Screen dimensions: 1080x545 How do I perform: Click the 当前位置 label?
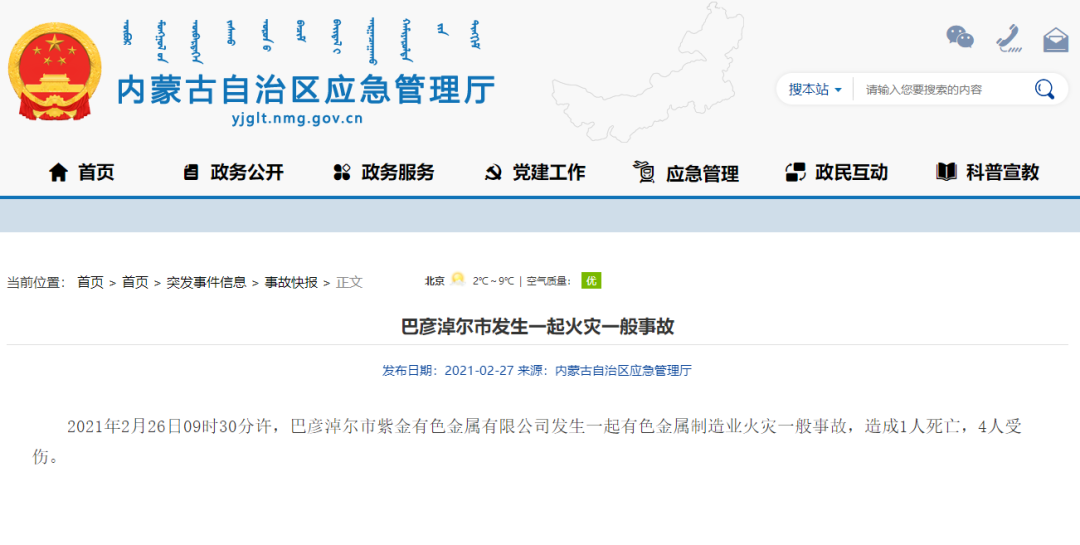click(x=36, y=282)
